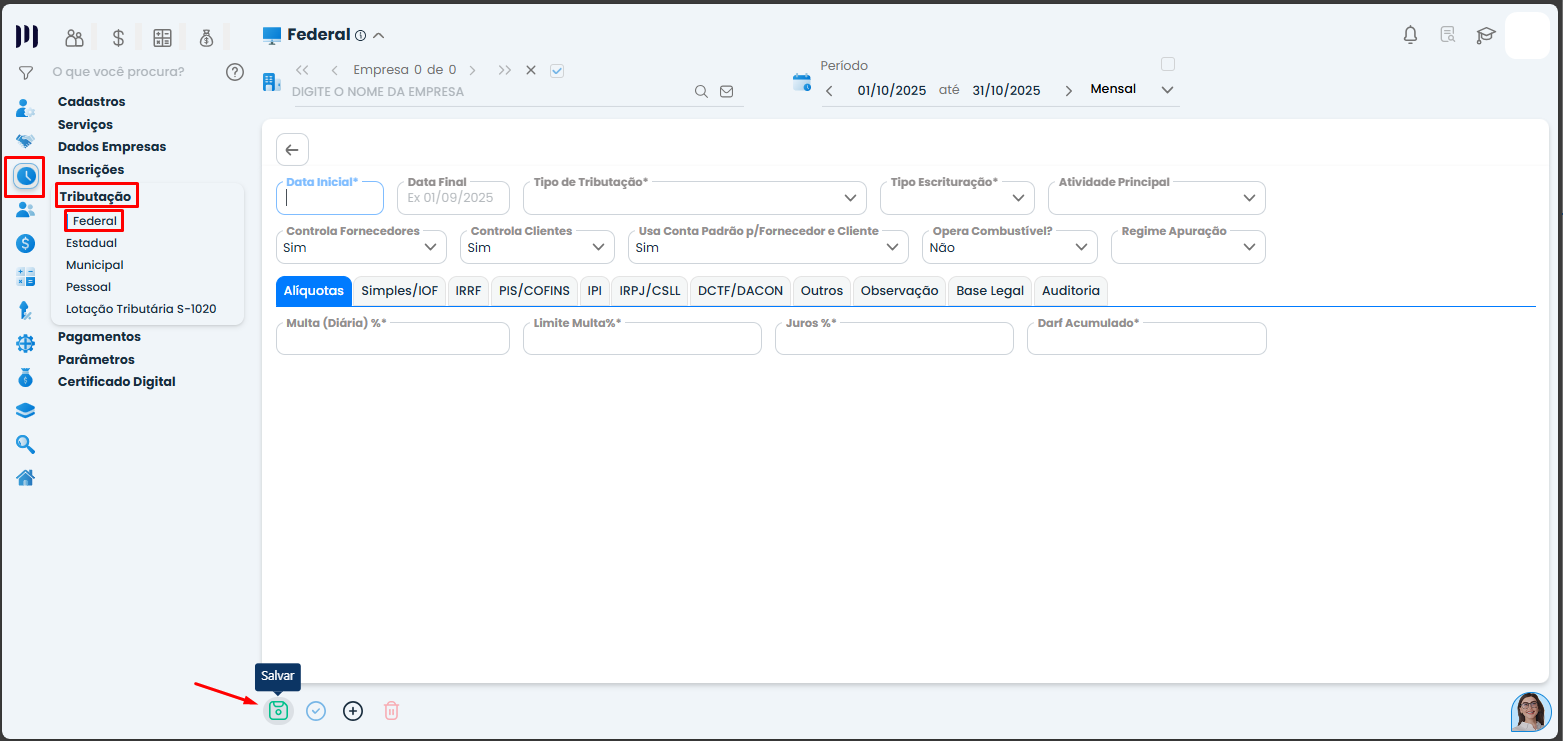The image size is (1563, 741).
Task: Click the Salvar (save) icon
Action: coord(278,711)
